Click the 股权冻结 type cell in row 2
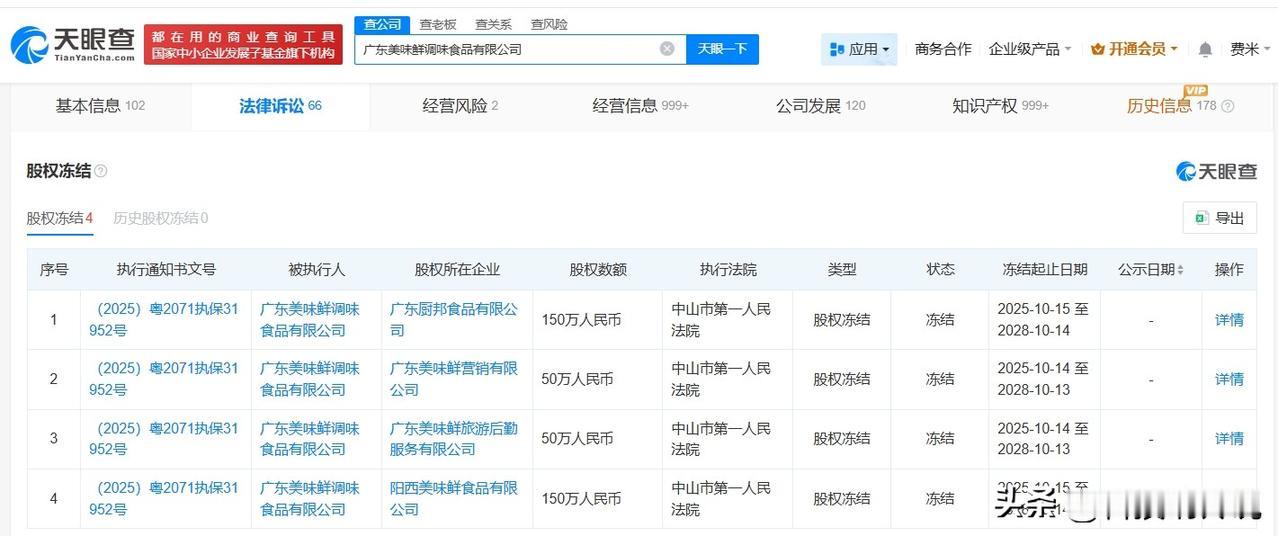1278x536 pixels. pyautogui.click(x=842, y=379)
